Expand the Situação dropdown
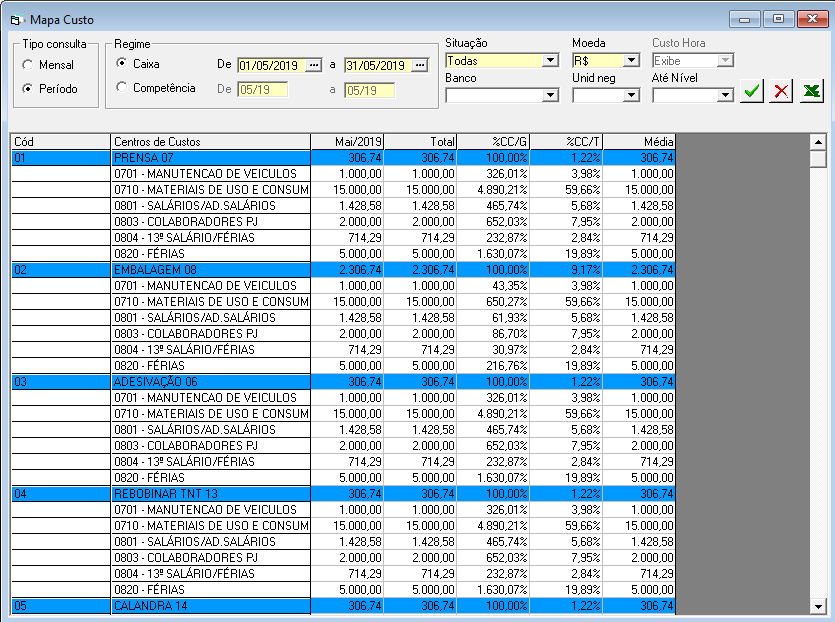The image size is (835, 622). point(549,60)
